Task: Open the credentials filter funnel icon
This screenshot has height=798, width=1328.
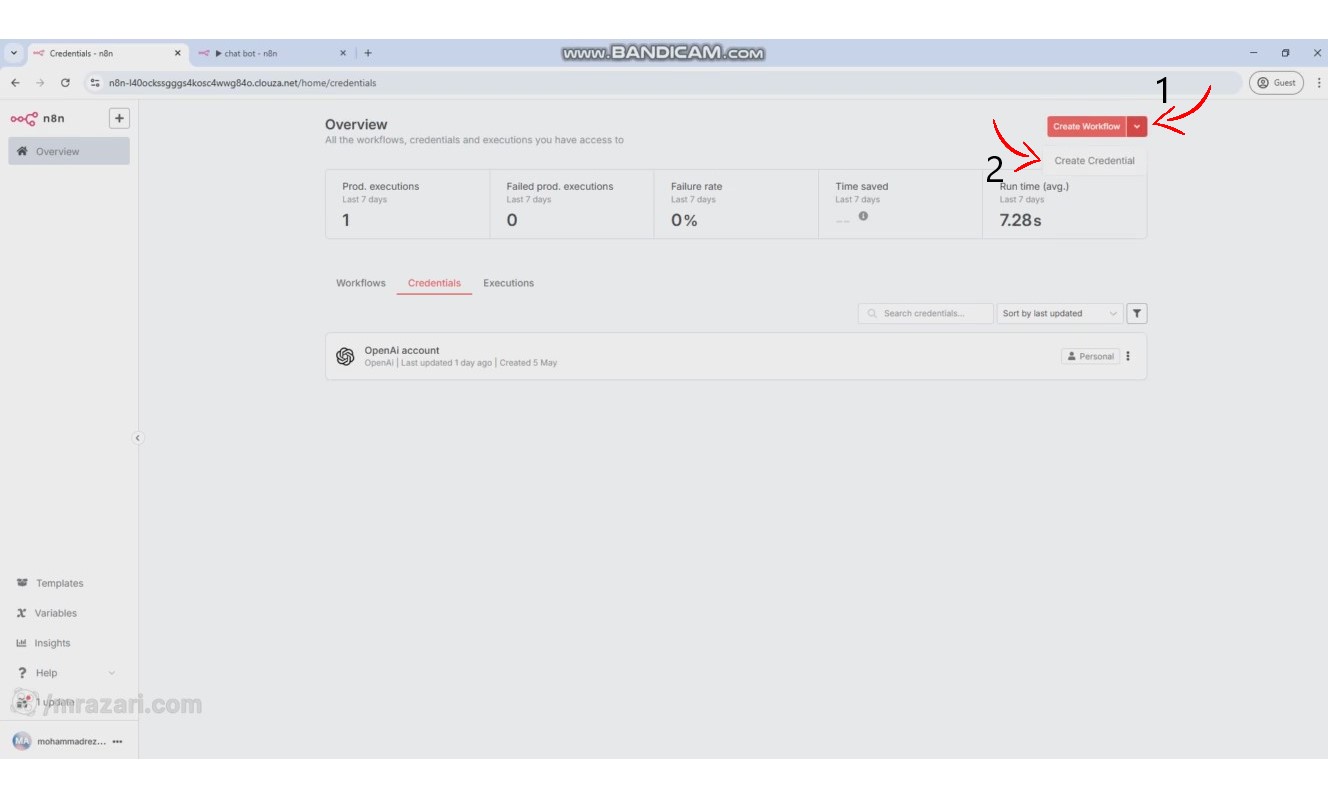Action: click(x=1136, y=313)
